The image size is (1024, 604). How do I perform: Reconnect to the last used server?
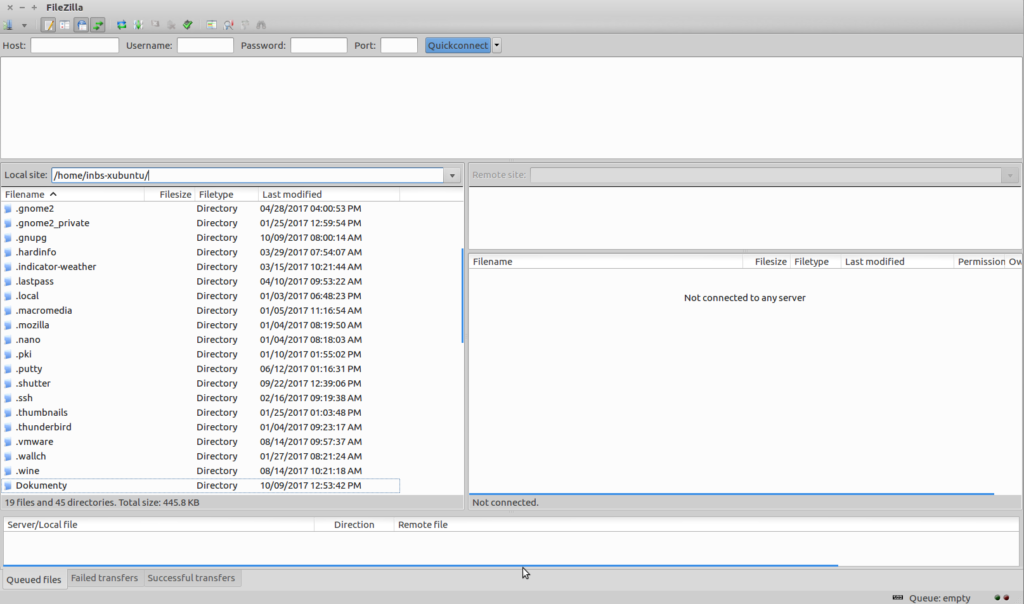pos(188,25)
